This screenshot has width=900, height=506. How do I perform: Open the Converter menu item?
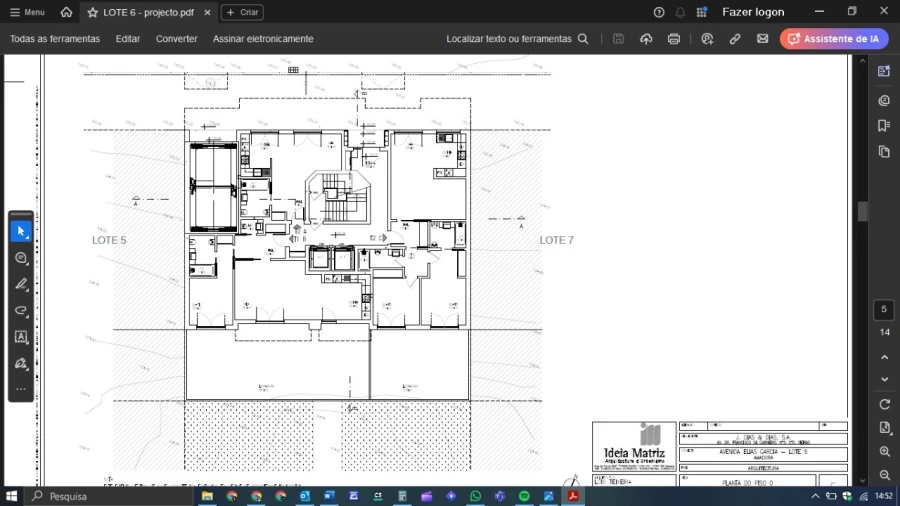tap(176, 39)
